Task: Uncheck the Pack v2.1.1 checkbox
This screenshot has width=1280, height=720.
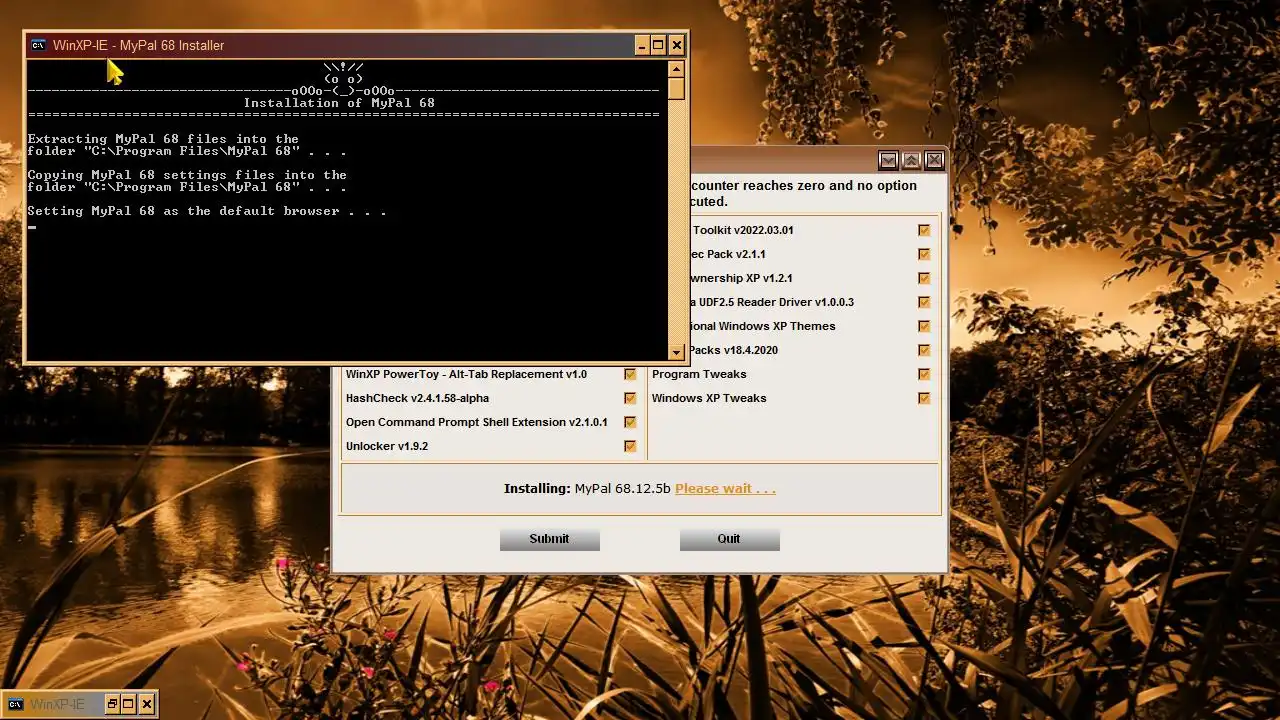Action: coord(924,254)
